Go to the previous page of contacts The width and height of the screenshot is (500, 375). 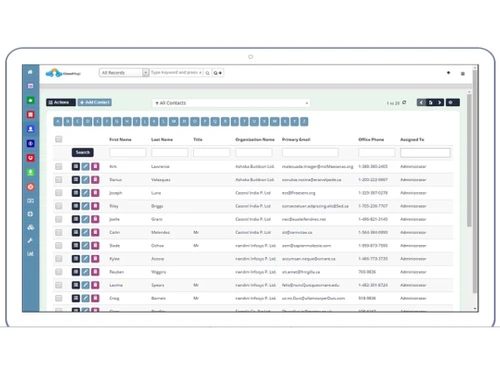tap(421, 102)
